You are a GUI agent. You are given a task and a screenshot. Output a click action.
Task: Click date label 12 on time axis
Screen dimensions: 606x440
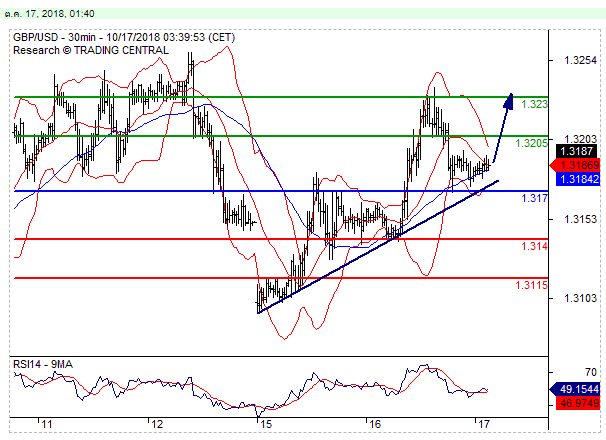click(x=157, y=424)
